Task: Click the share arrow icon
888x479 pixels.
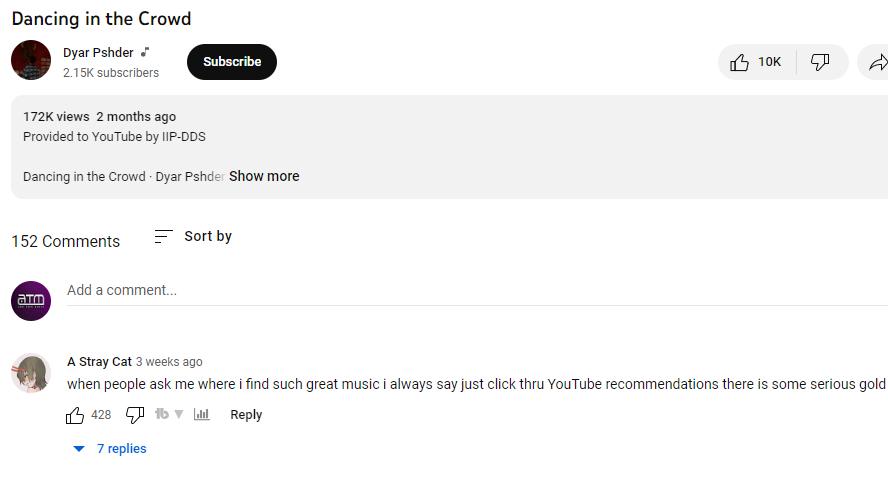Action: pyautogui.click(x=877, y=62)
